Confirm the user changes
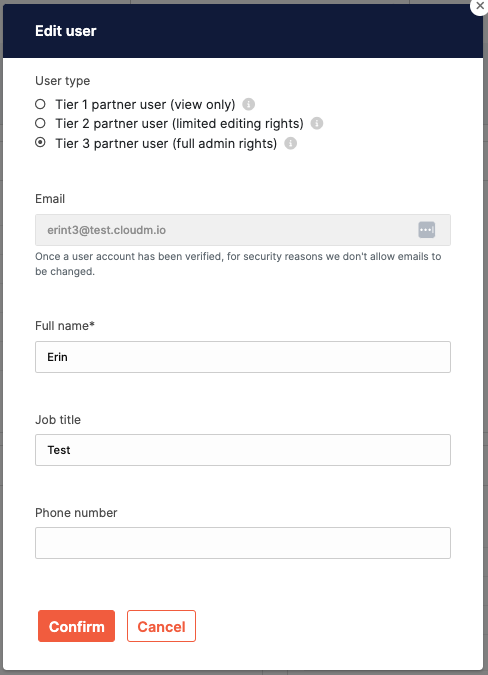 pyautogui.click(x=76, y=626)
